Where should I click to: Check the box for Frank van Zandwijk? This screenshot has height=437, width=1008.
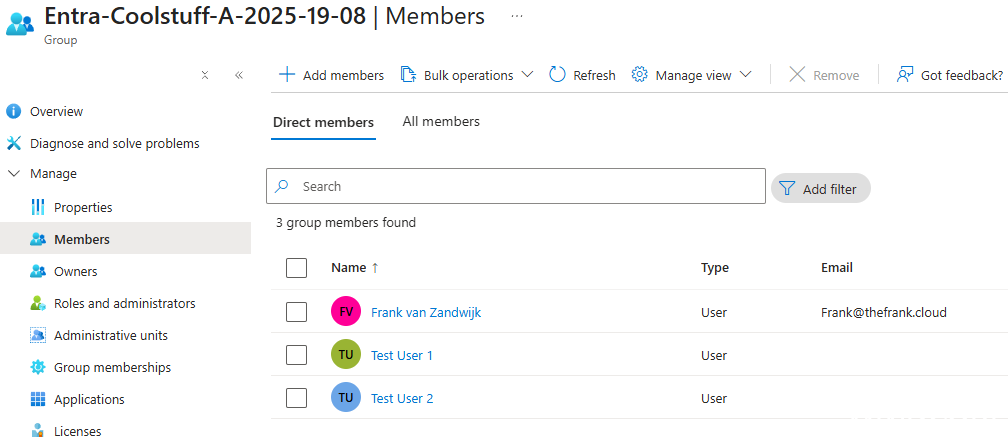tap(296, 312)
